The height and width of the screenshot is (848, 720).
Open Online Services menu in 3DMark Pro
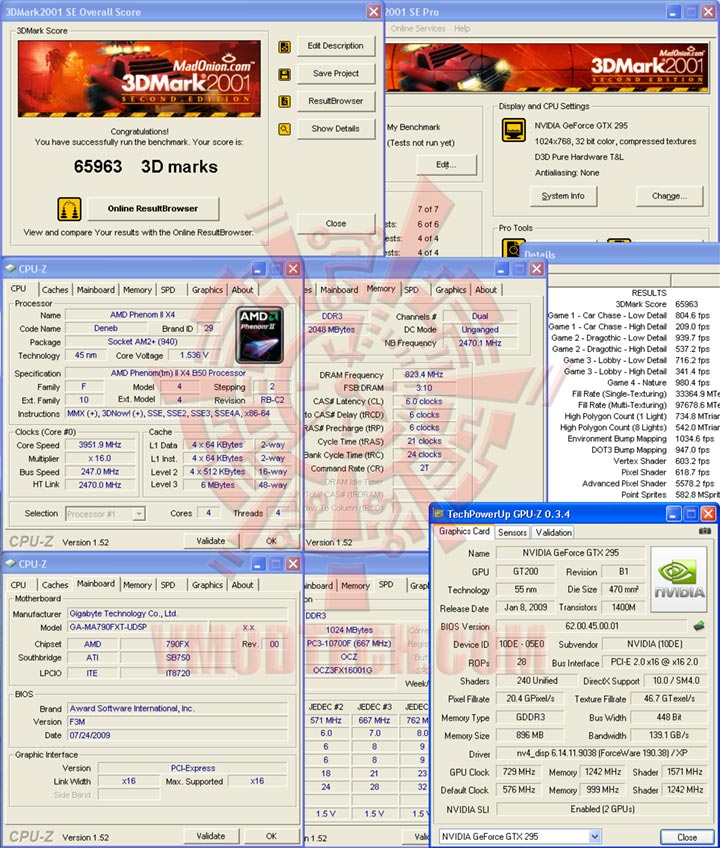point(418,29)
